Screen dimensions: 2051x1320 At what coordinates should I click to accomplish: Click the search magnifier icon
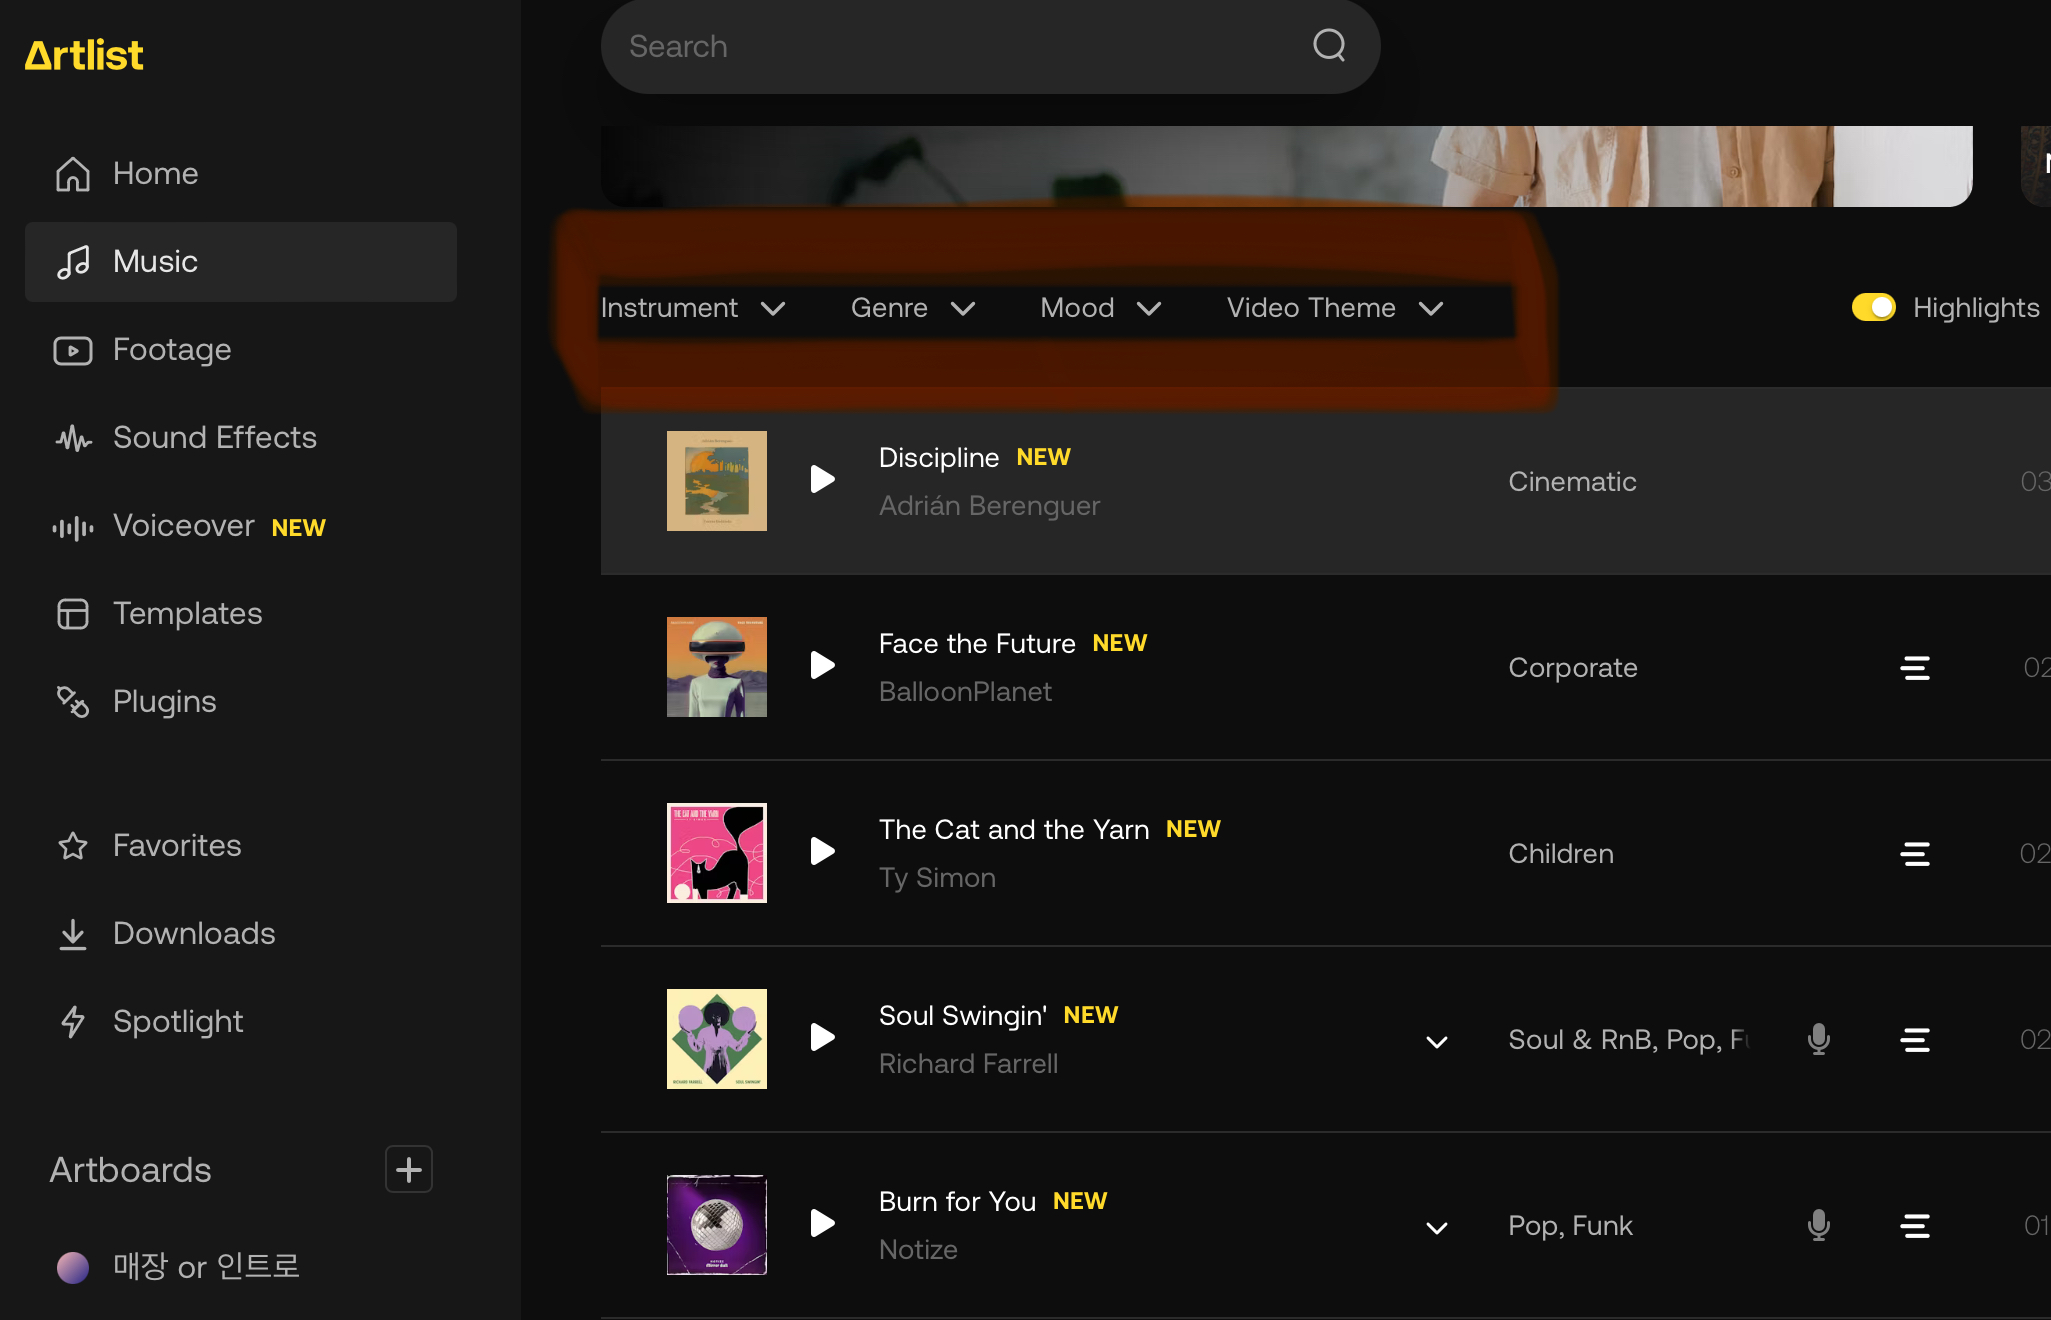pyautogui.click(x=1329, y=45)
